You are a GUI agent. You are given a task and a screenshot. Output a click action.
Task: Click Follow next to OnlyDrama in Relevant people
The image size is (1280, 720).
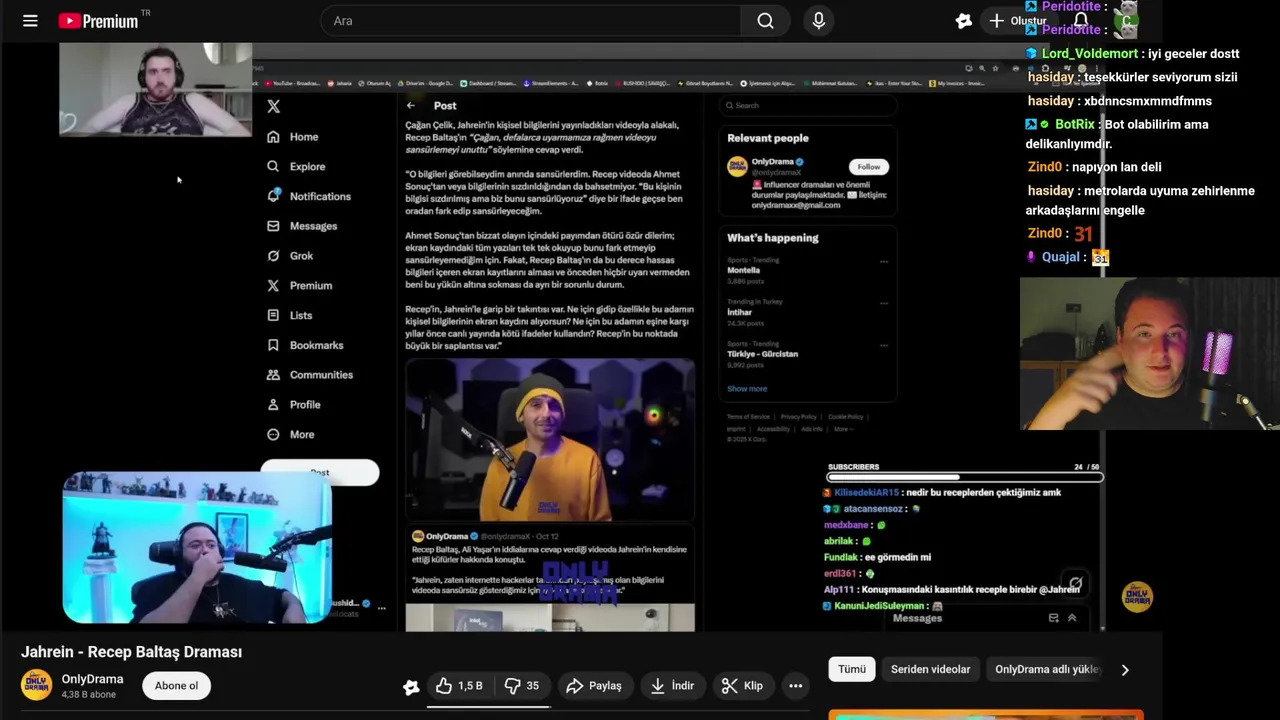[x=868, y=167]
